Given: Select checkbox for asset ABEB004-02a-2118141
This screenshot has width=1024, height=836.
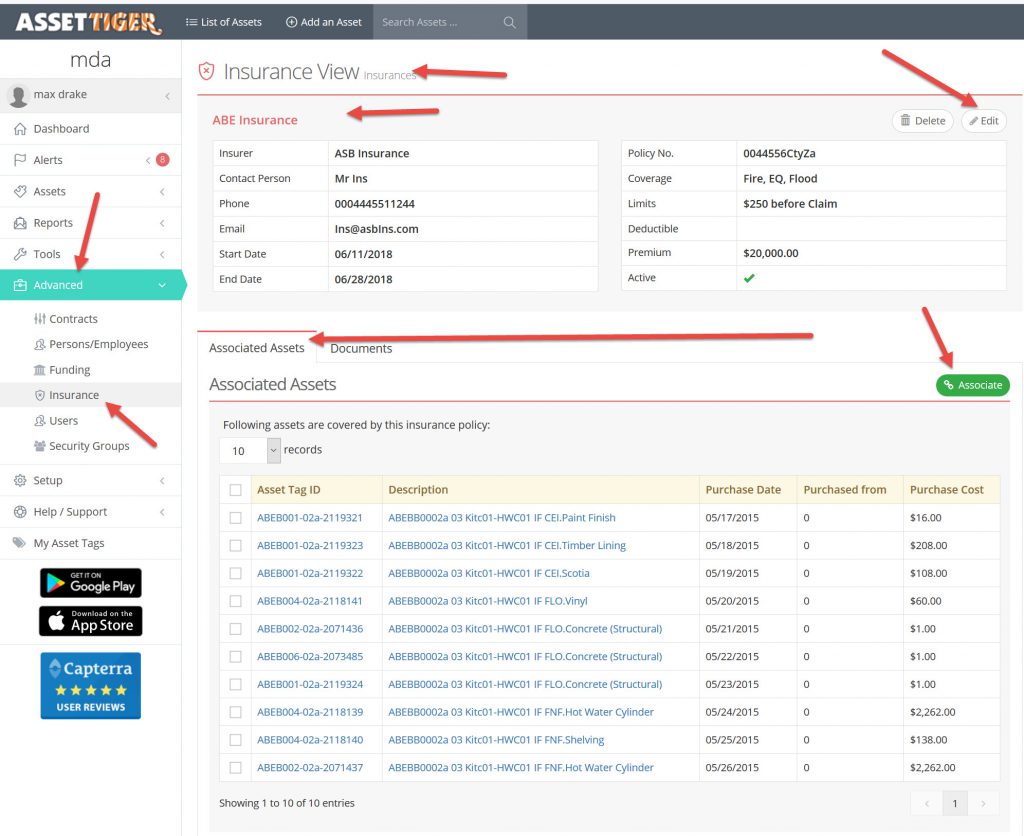Looking at the screenshot, I should pyautogui.click(x=235, y=601).
